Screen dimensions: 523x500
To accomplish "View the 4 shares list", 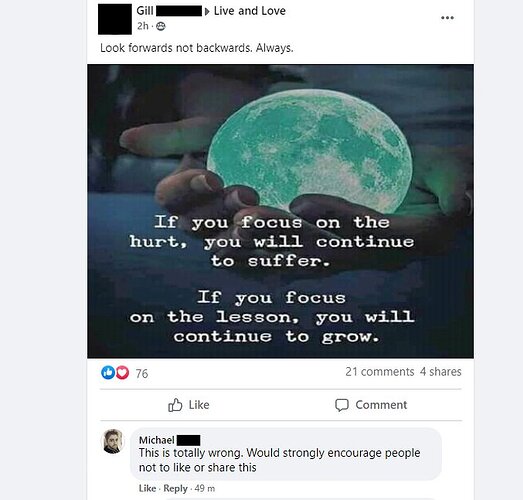I will 441,372.
